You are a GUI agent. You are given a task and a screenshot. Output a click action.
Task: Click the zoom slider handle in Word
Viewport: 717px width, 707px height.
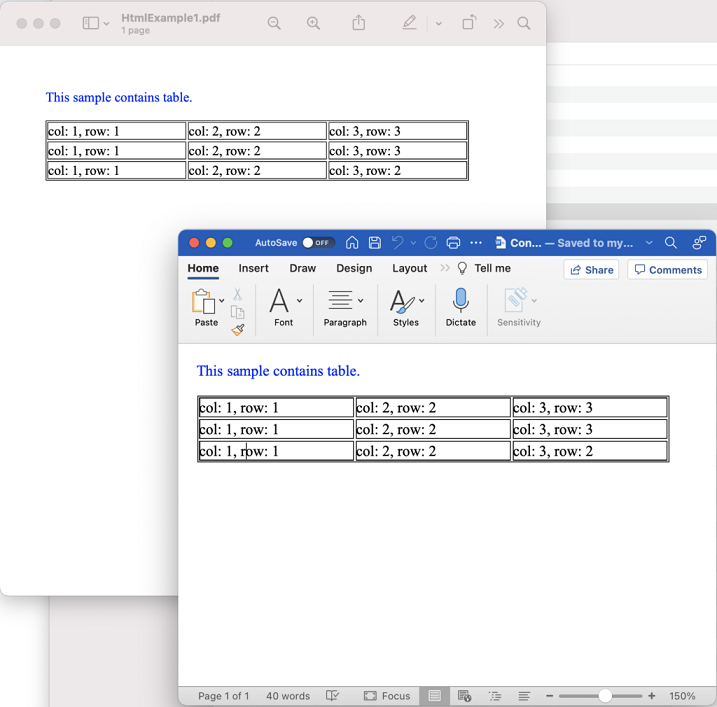coord(605,696)
